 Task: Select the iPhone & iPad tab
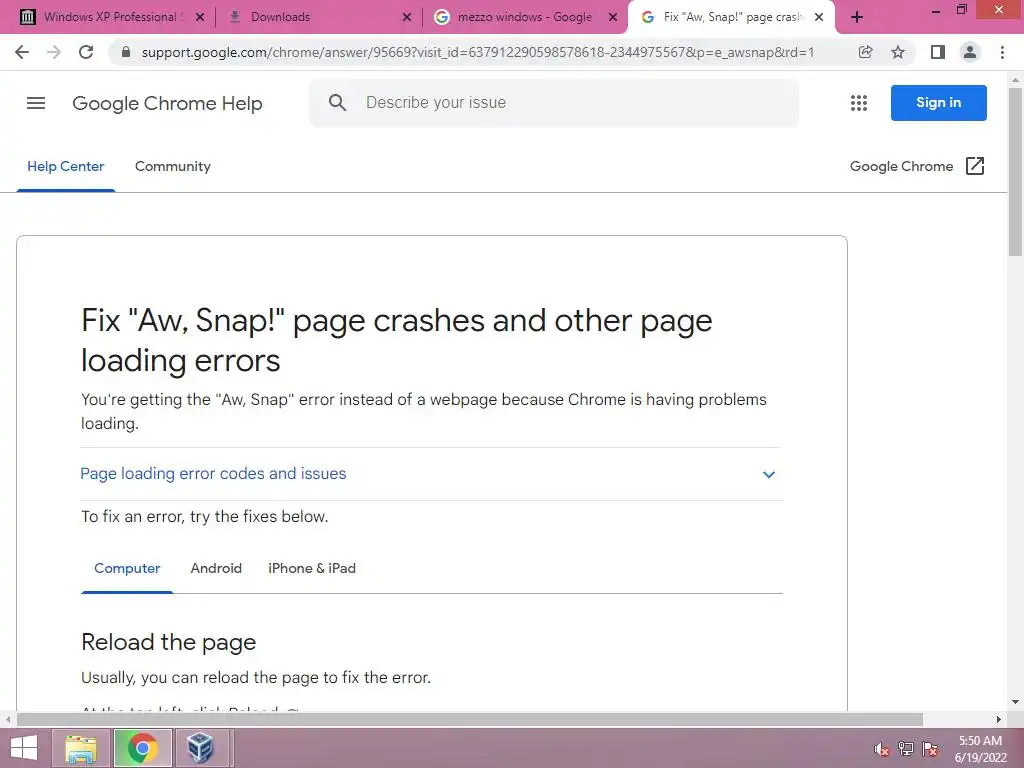[x=312, y=568]
